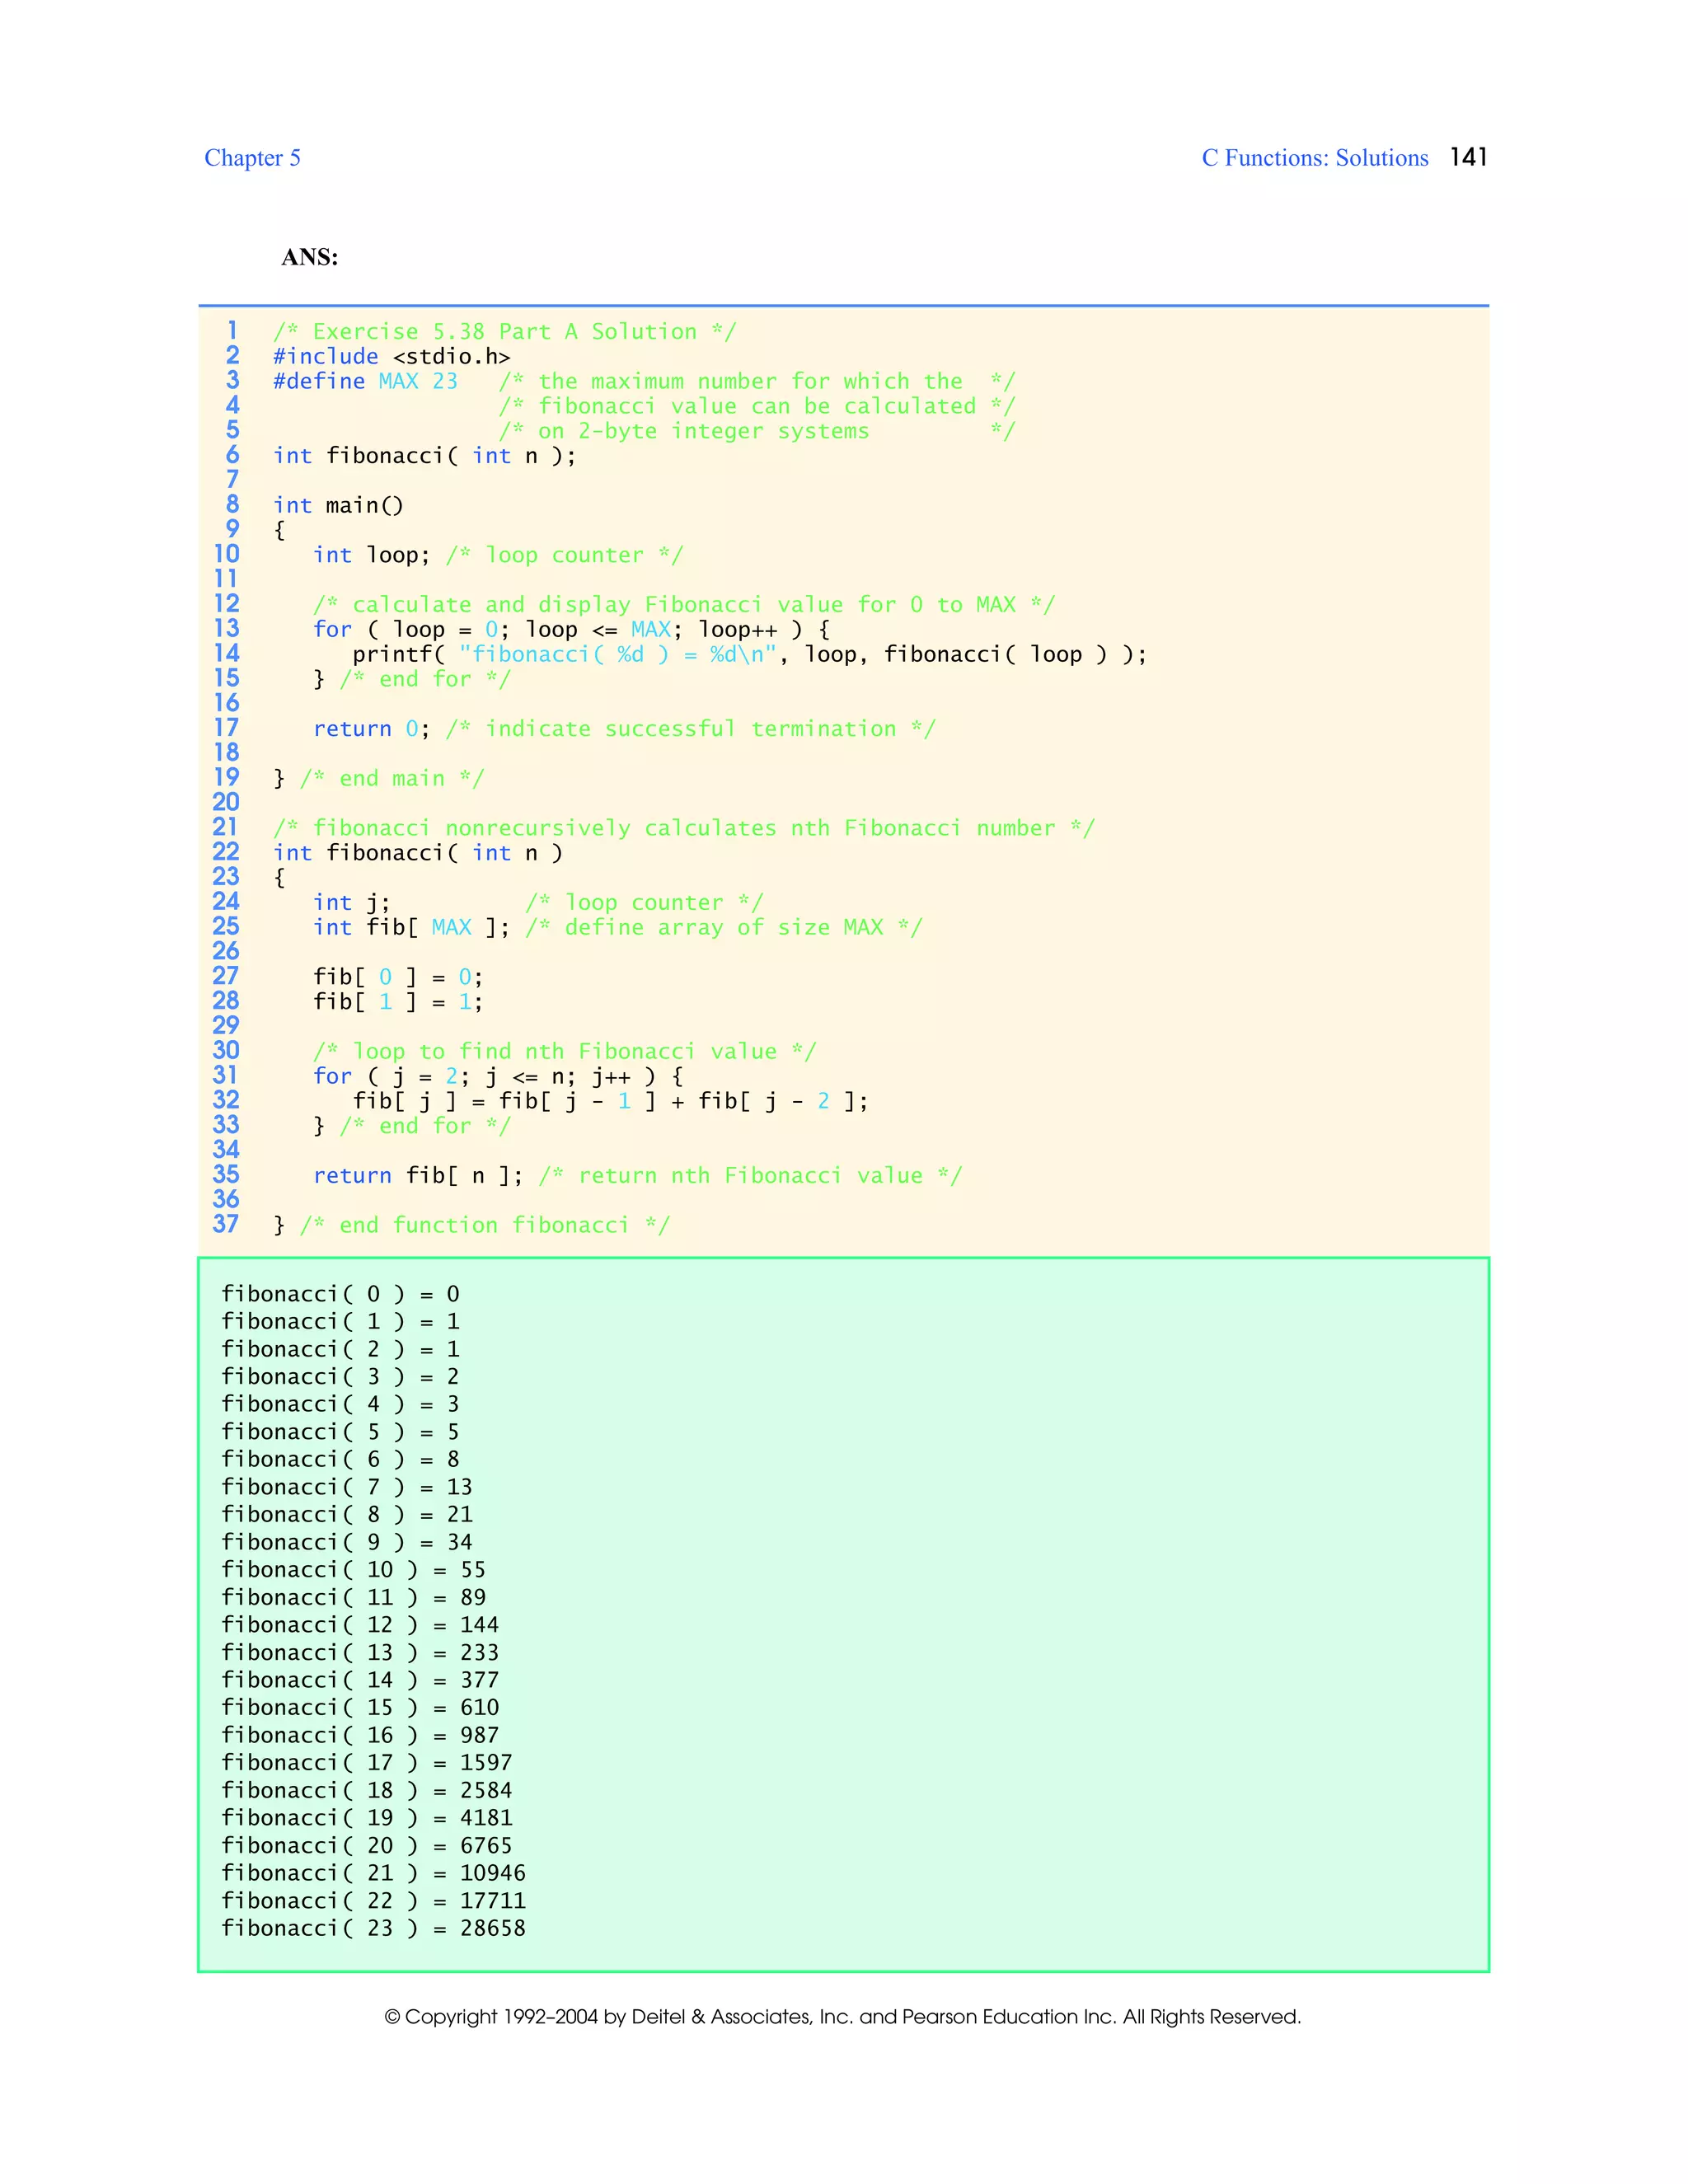This screenshot has width=1688, height=2184.
Task: Click the '#define MAX 23' directive
Action: (x=365, y=381)
